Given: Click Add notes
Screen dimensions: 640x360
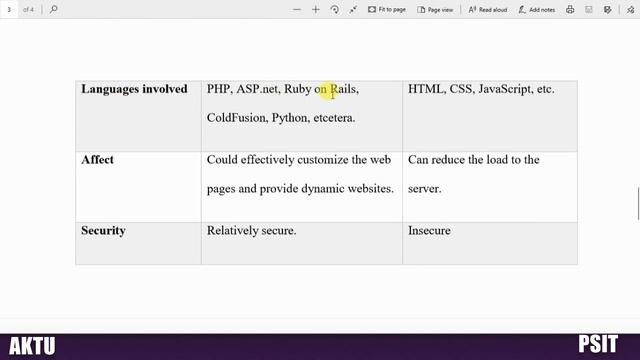Looking at the screenshot, I should pos(537,9).
